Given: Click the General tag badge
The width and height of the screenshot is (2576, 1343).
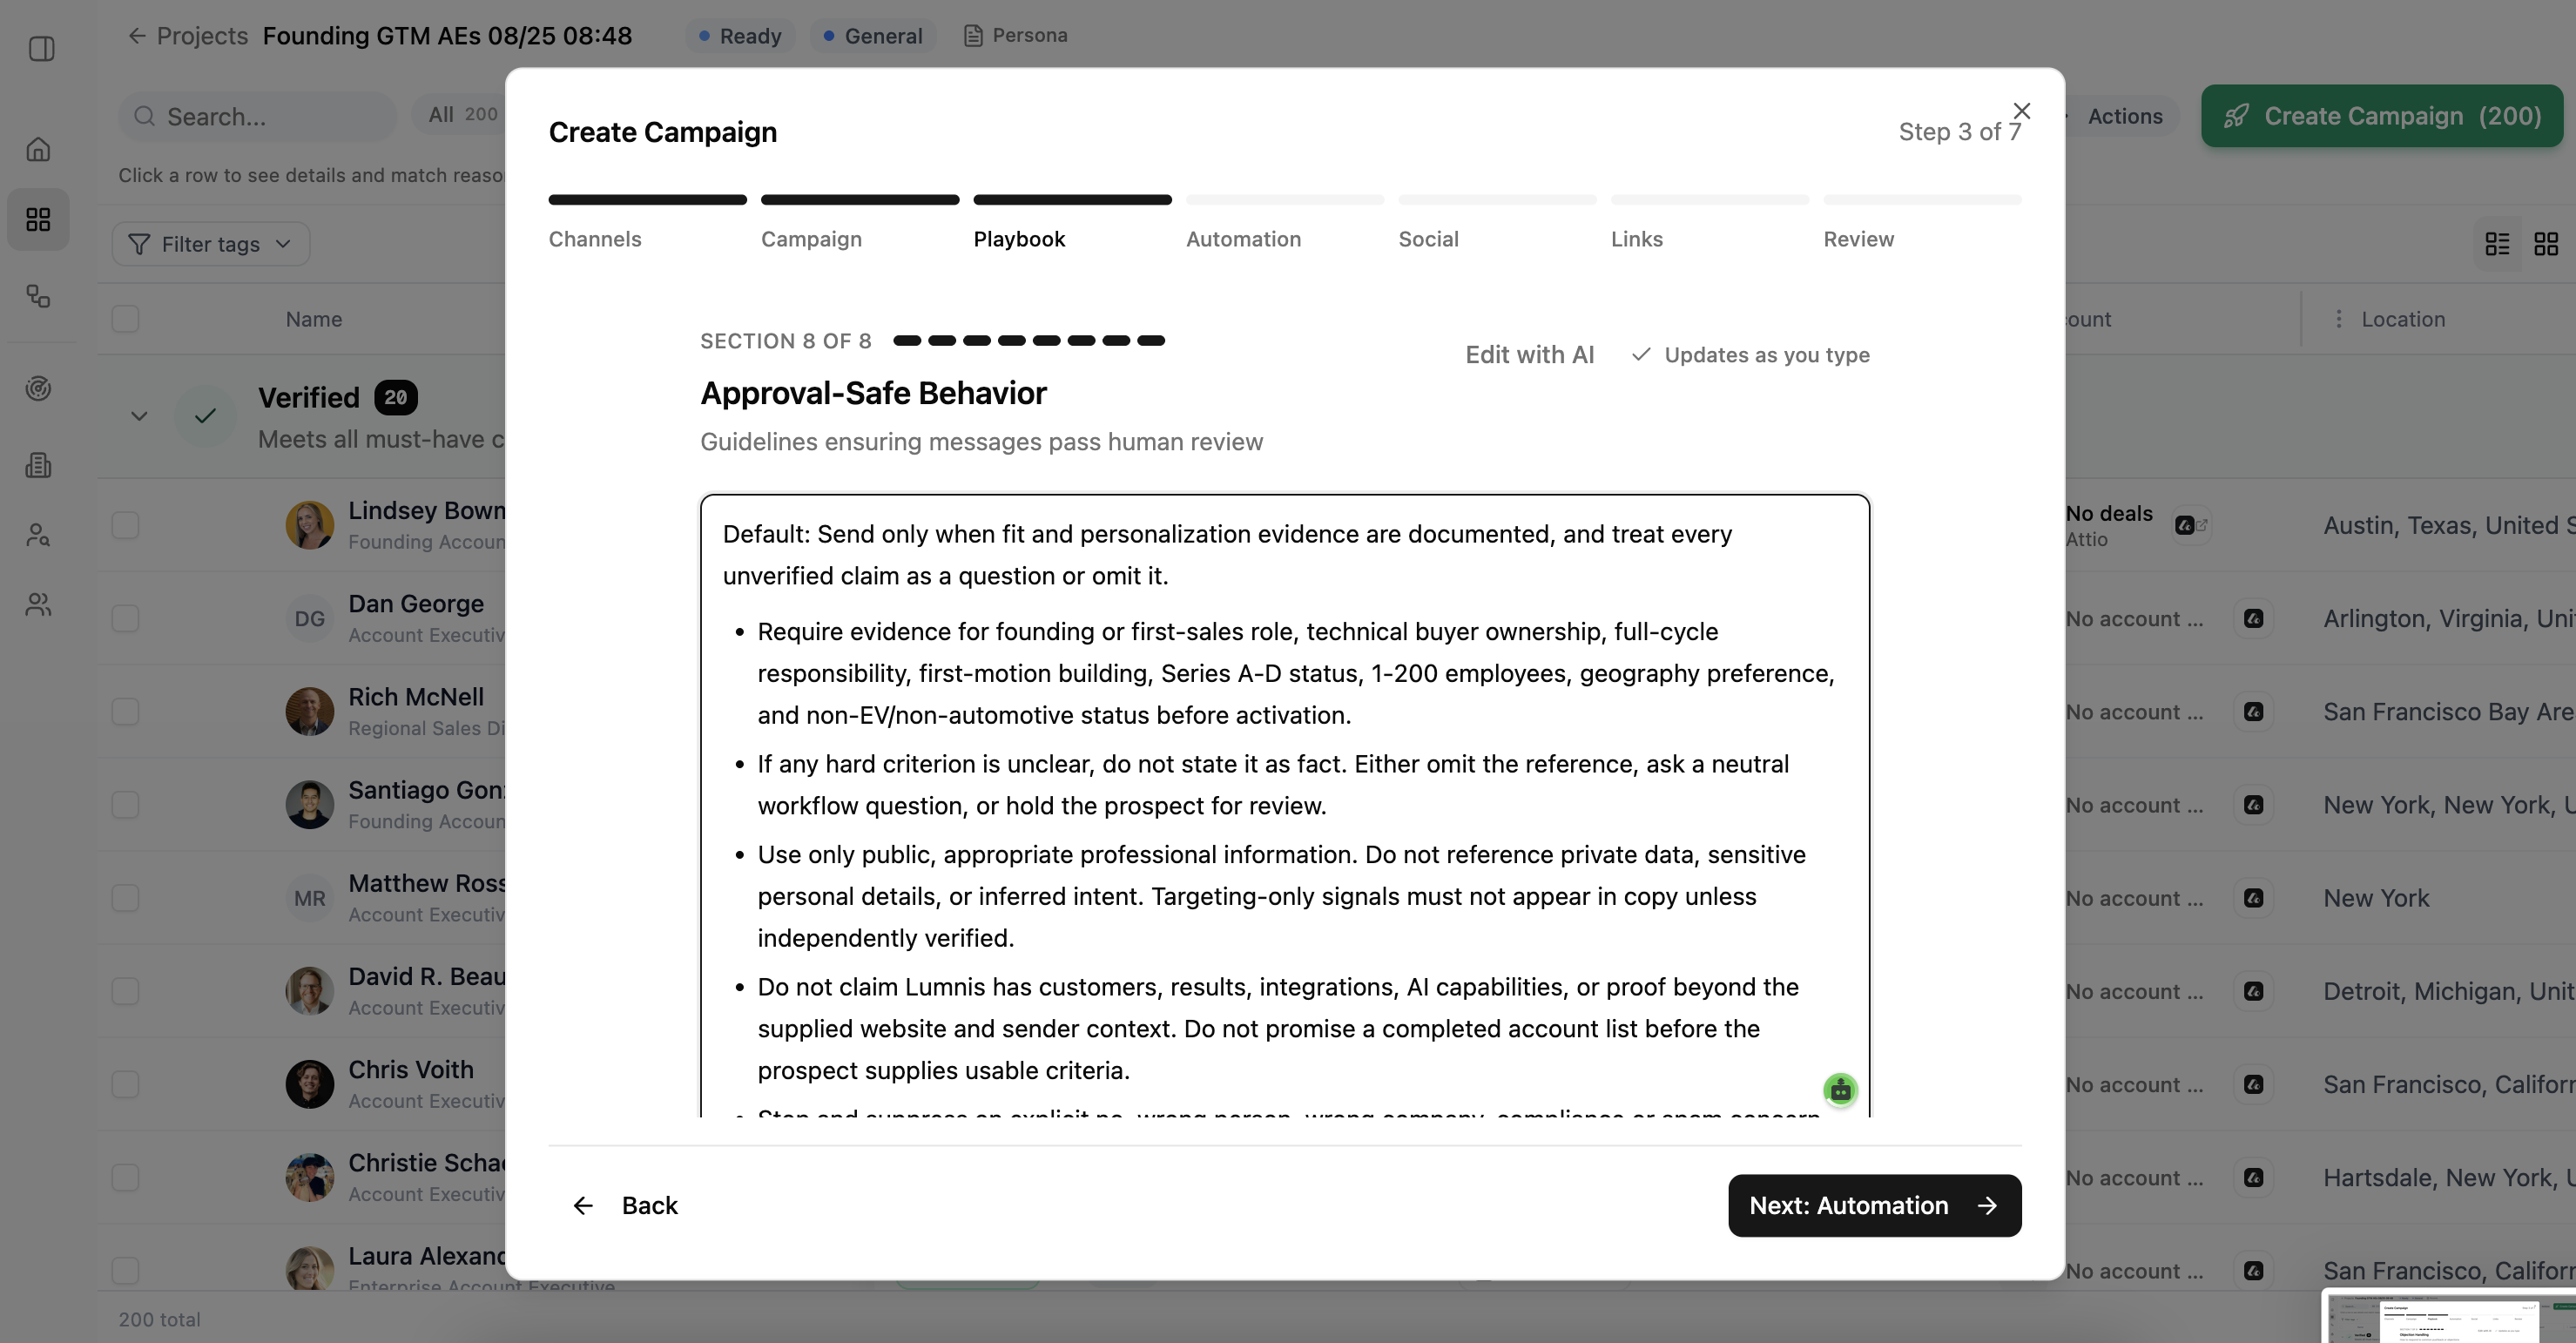Looking at the screenshot, I should (872, 36).
